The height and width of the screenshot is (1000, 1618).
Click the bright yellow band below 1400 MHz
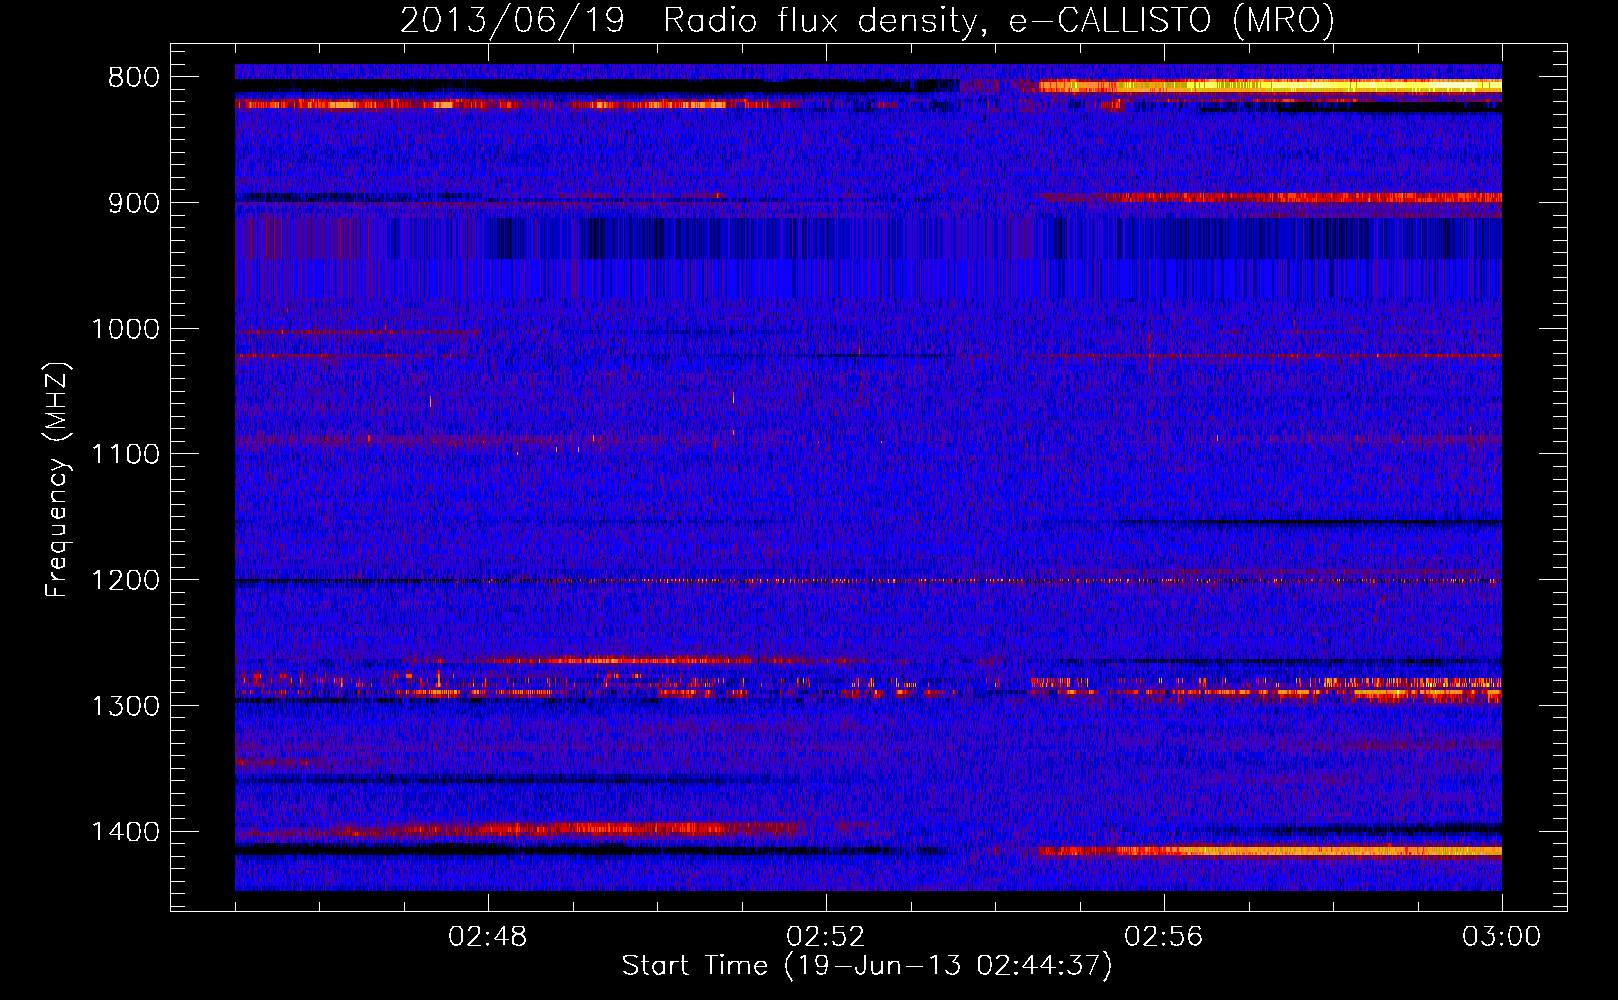1270,851
